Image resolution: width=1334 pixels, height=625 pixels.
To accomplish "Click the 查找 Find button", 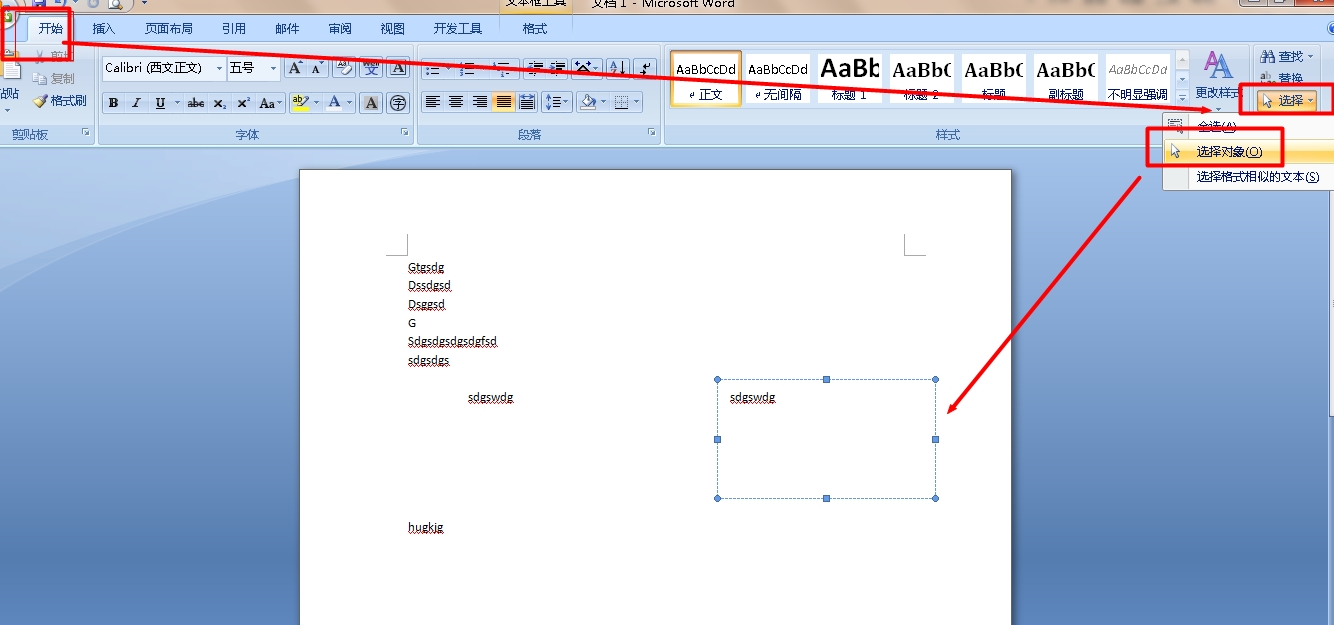I will pos(1288,57).
